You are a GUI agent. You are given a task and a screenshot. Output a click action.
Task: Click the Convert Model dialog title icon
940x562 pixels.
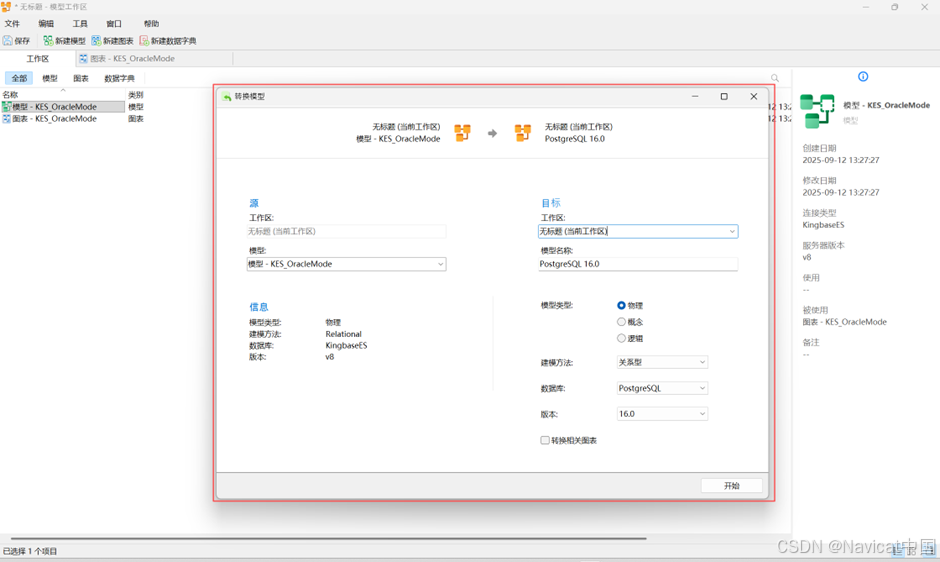click(227, 97)
